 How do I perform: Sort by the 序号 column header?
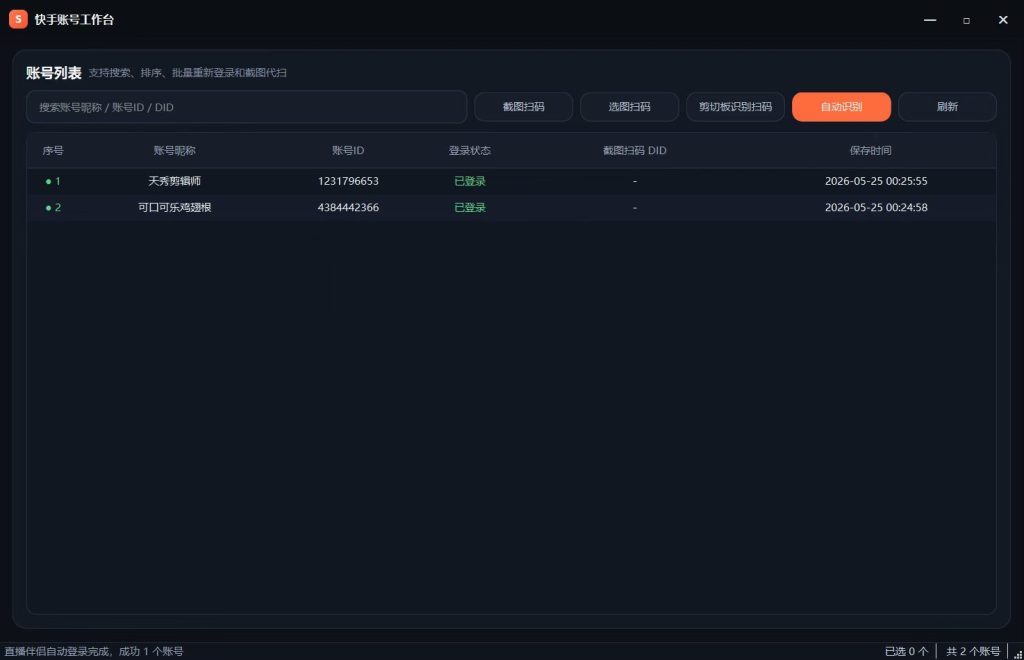[x=53, y=151]
